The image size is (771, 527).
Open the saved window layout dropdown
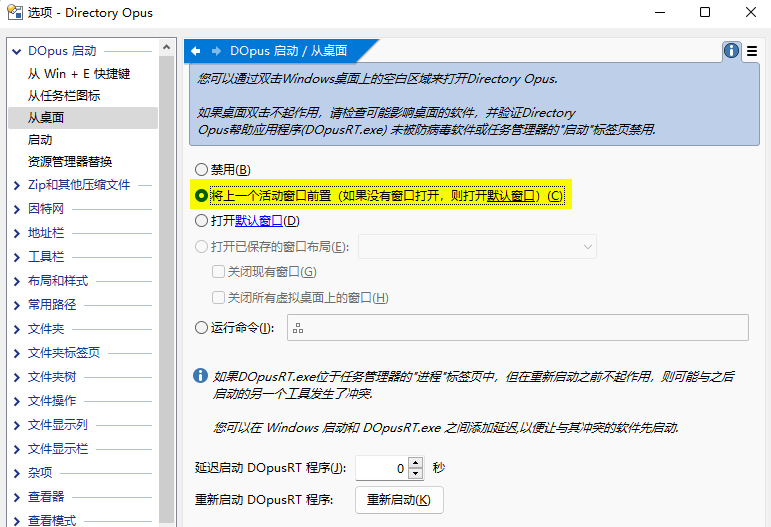point(477,247)
